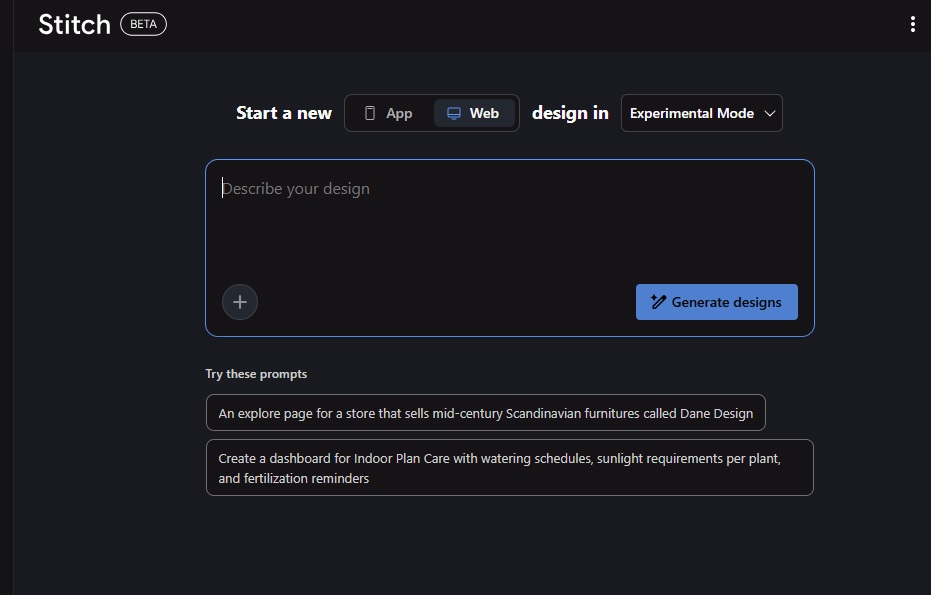Click the 'design in' heading text
The width and height of the screenshot is (931, 595).
(x=570, y=113)
